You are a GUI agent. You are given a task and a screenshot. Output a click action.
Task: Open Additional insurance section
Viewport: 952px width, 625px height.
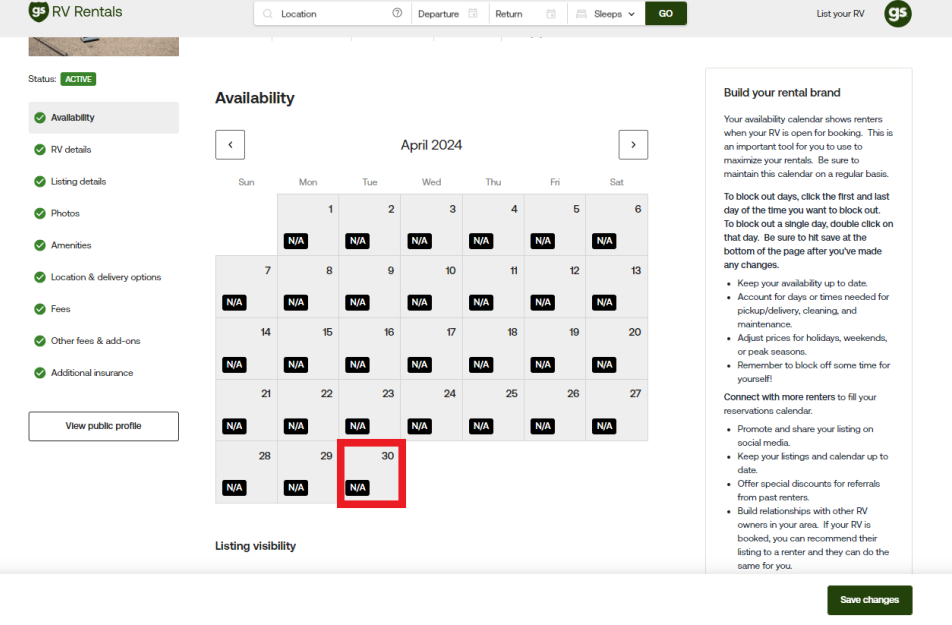click(x=92, y=373)
